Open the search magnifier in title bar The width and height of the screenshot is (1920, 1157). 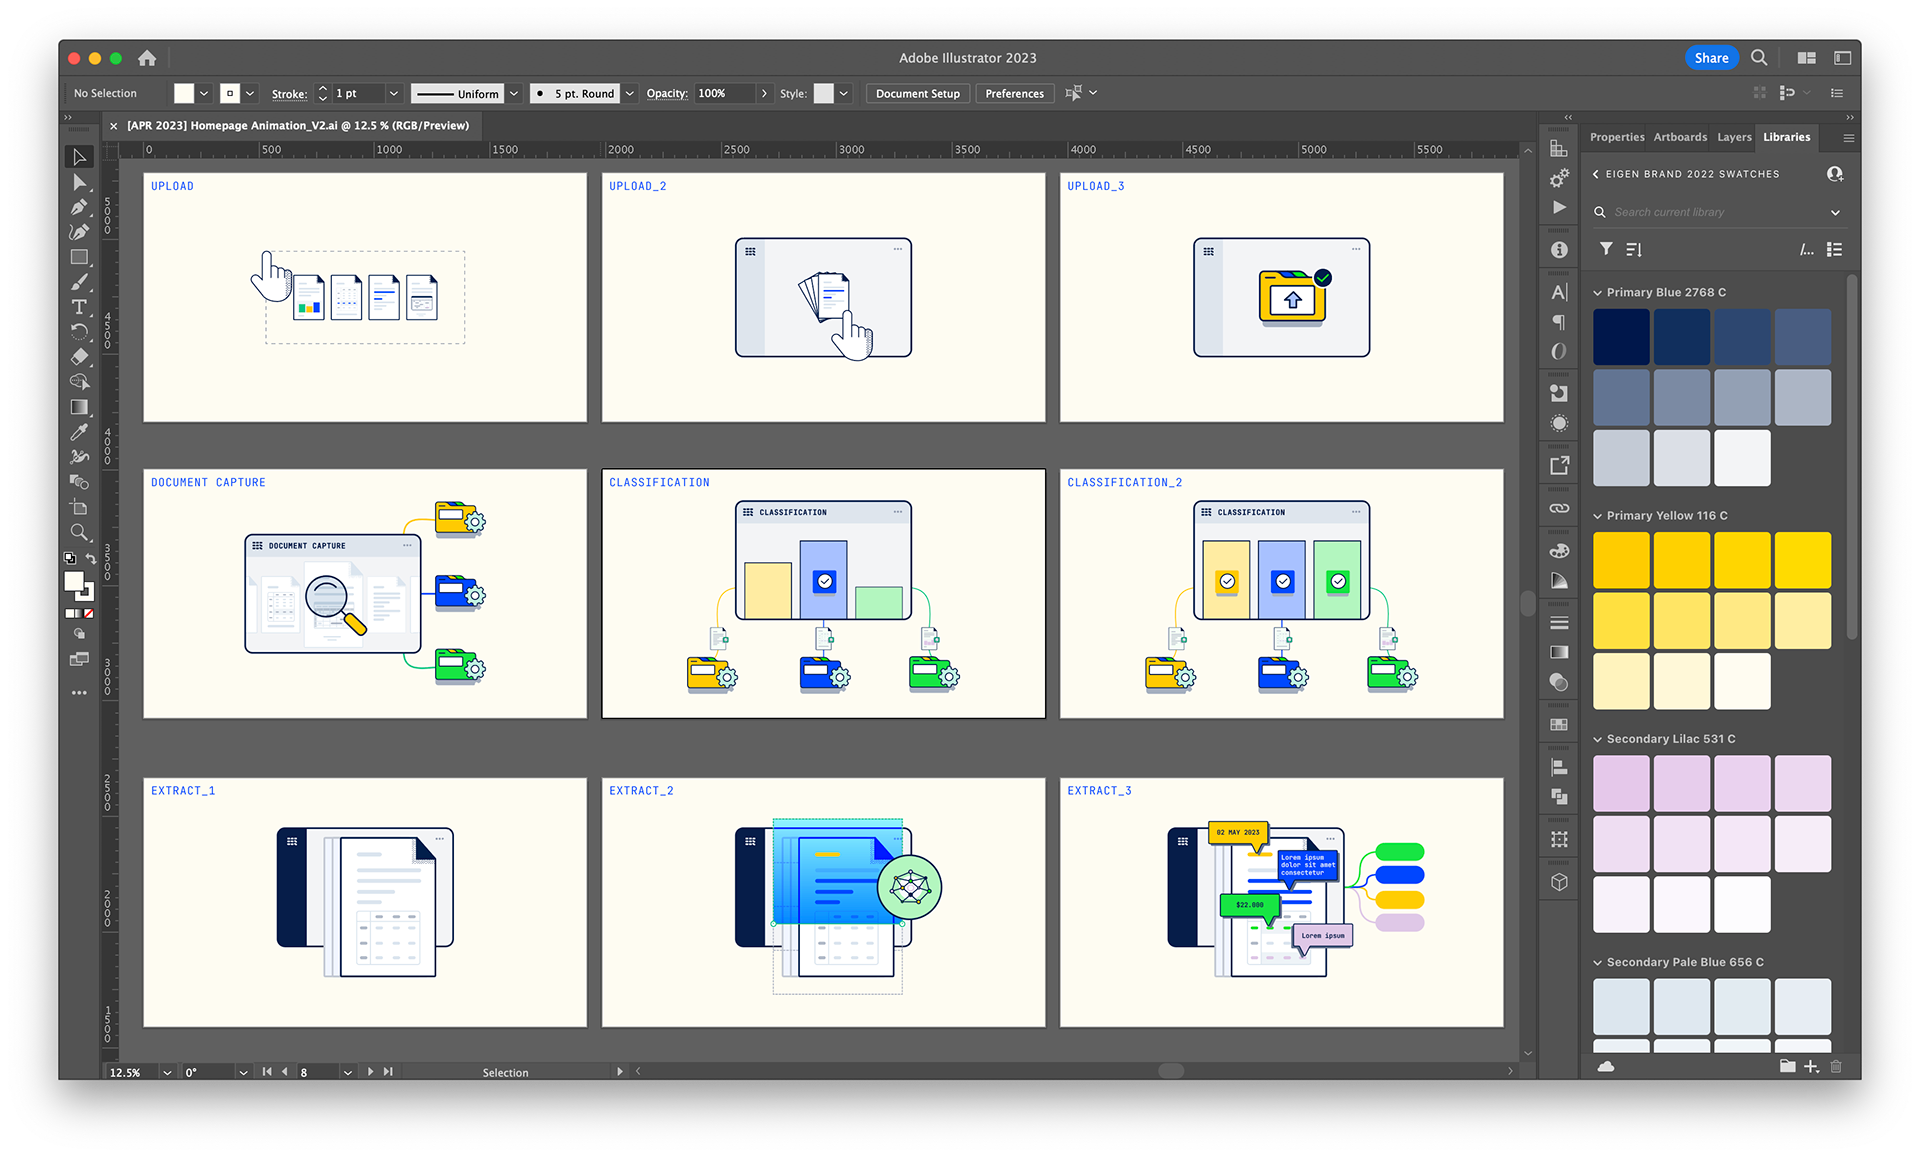point(1759,58)
